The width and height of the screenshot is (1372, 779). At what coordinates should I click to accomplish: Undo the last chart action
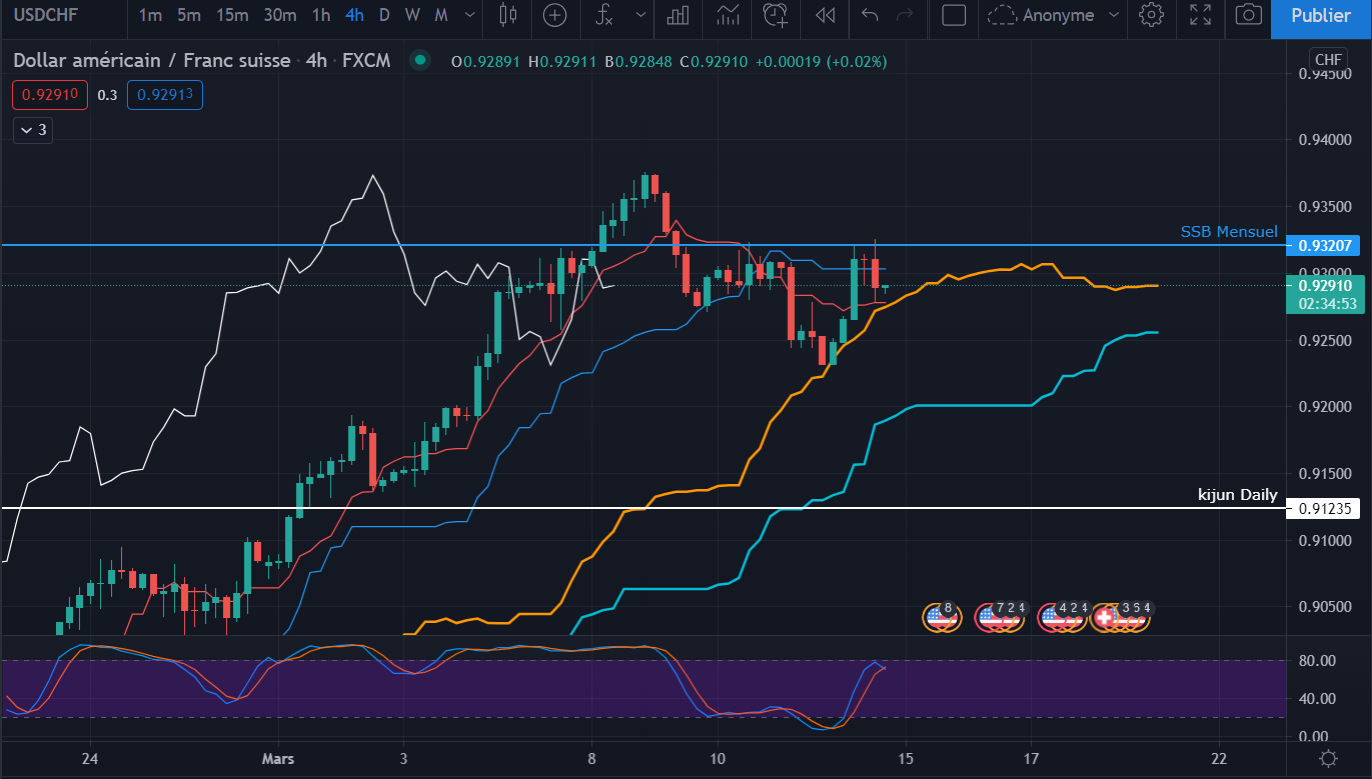click(x=870, y=15)
